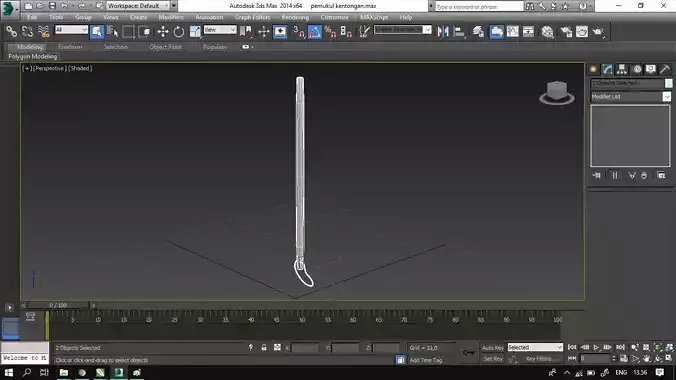The width and height of the screenshot is (676, 380).
Task: Toggle Spinner Snap button
Action: click(346, 31)
